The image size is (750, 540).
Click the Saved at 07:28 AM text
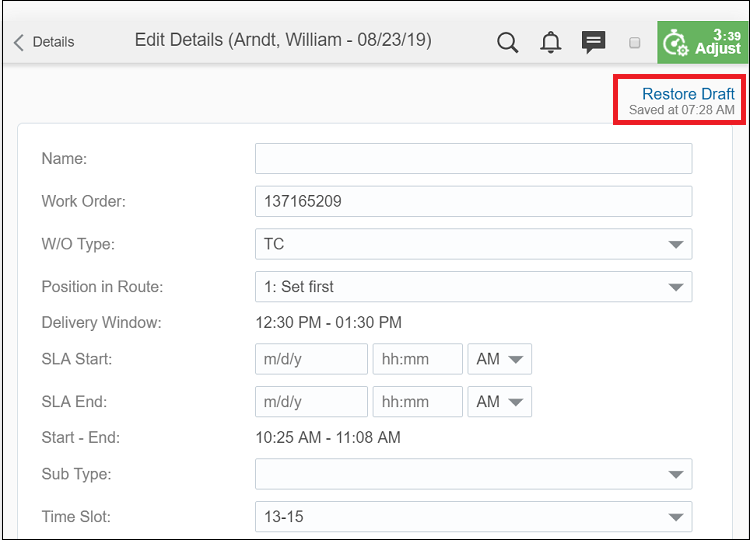(x=682, y=110)
